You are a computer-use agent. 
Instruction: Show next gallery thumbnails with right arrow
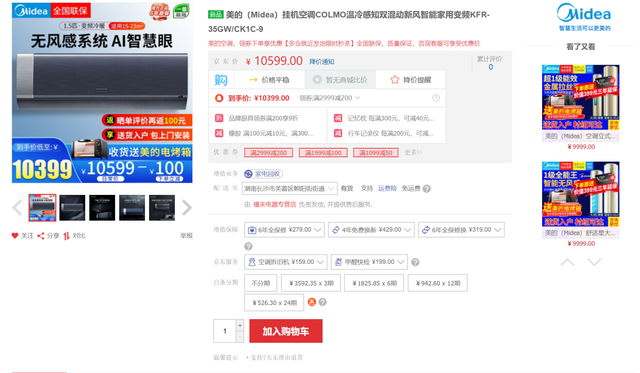187,208
